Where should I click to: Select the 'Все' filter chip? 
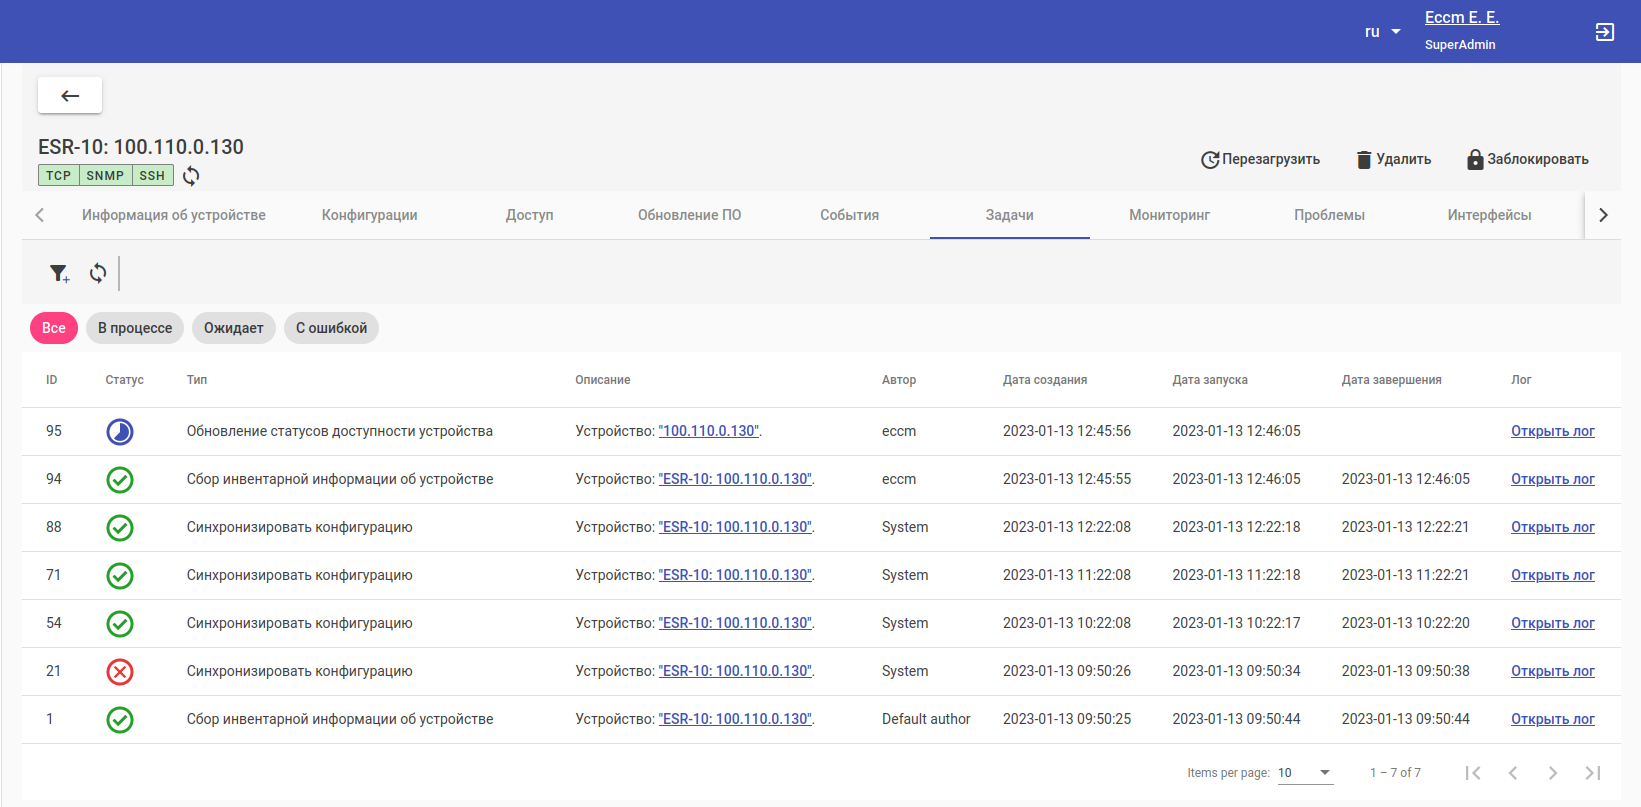coord(54,328)
